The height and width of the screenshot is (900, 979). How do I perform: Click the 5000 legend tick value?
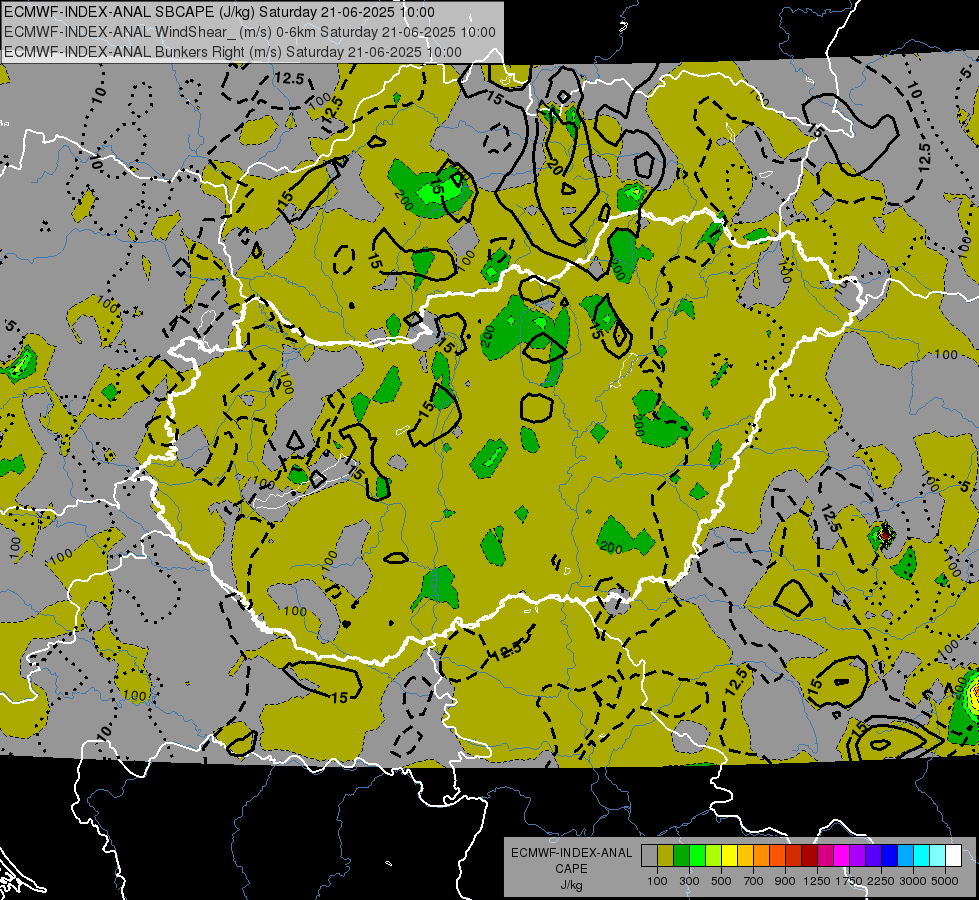tap(945, 881)
